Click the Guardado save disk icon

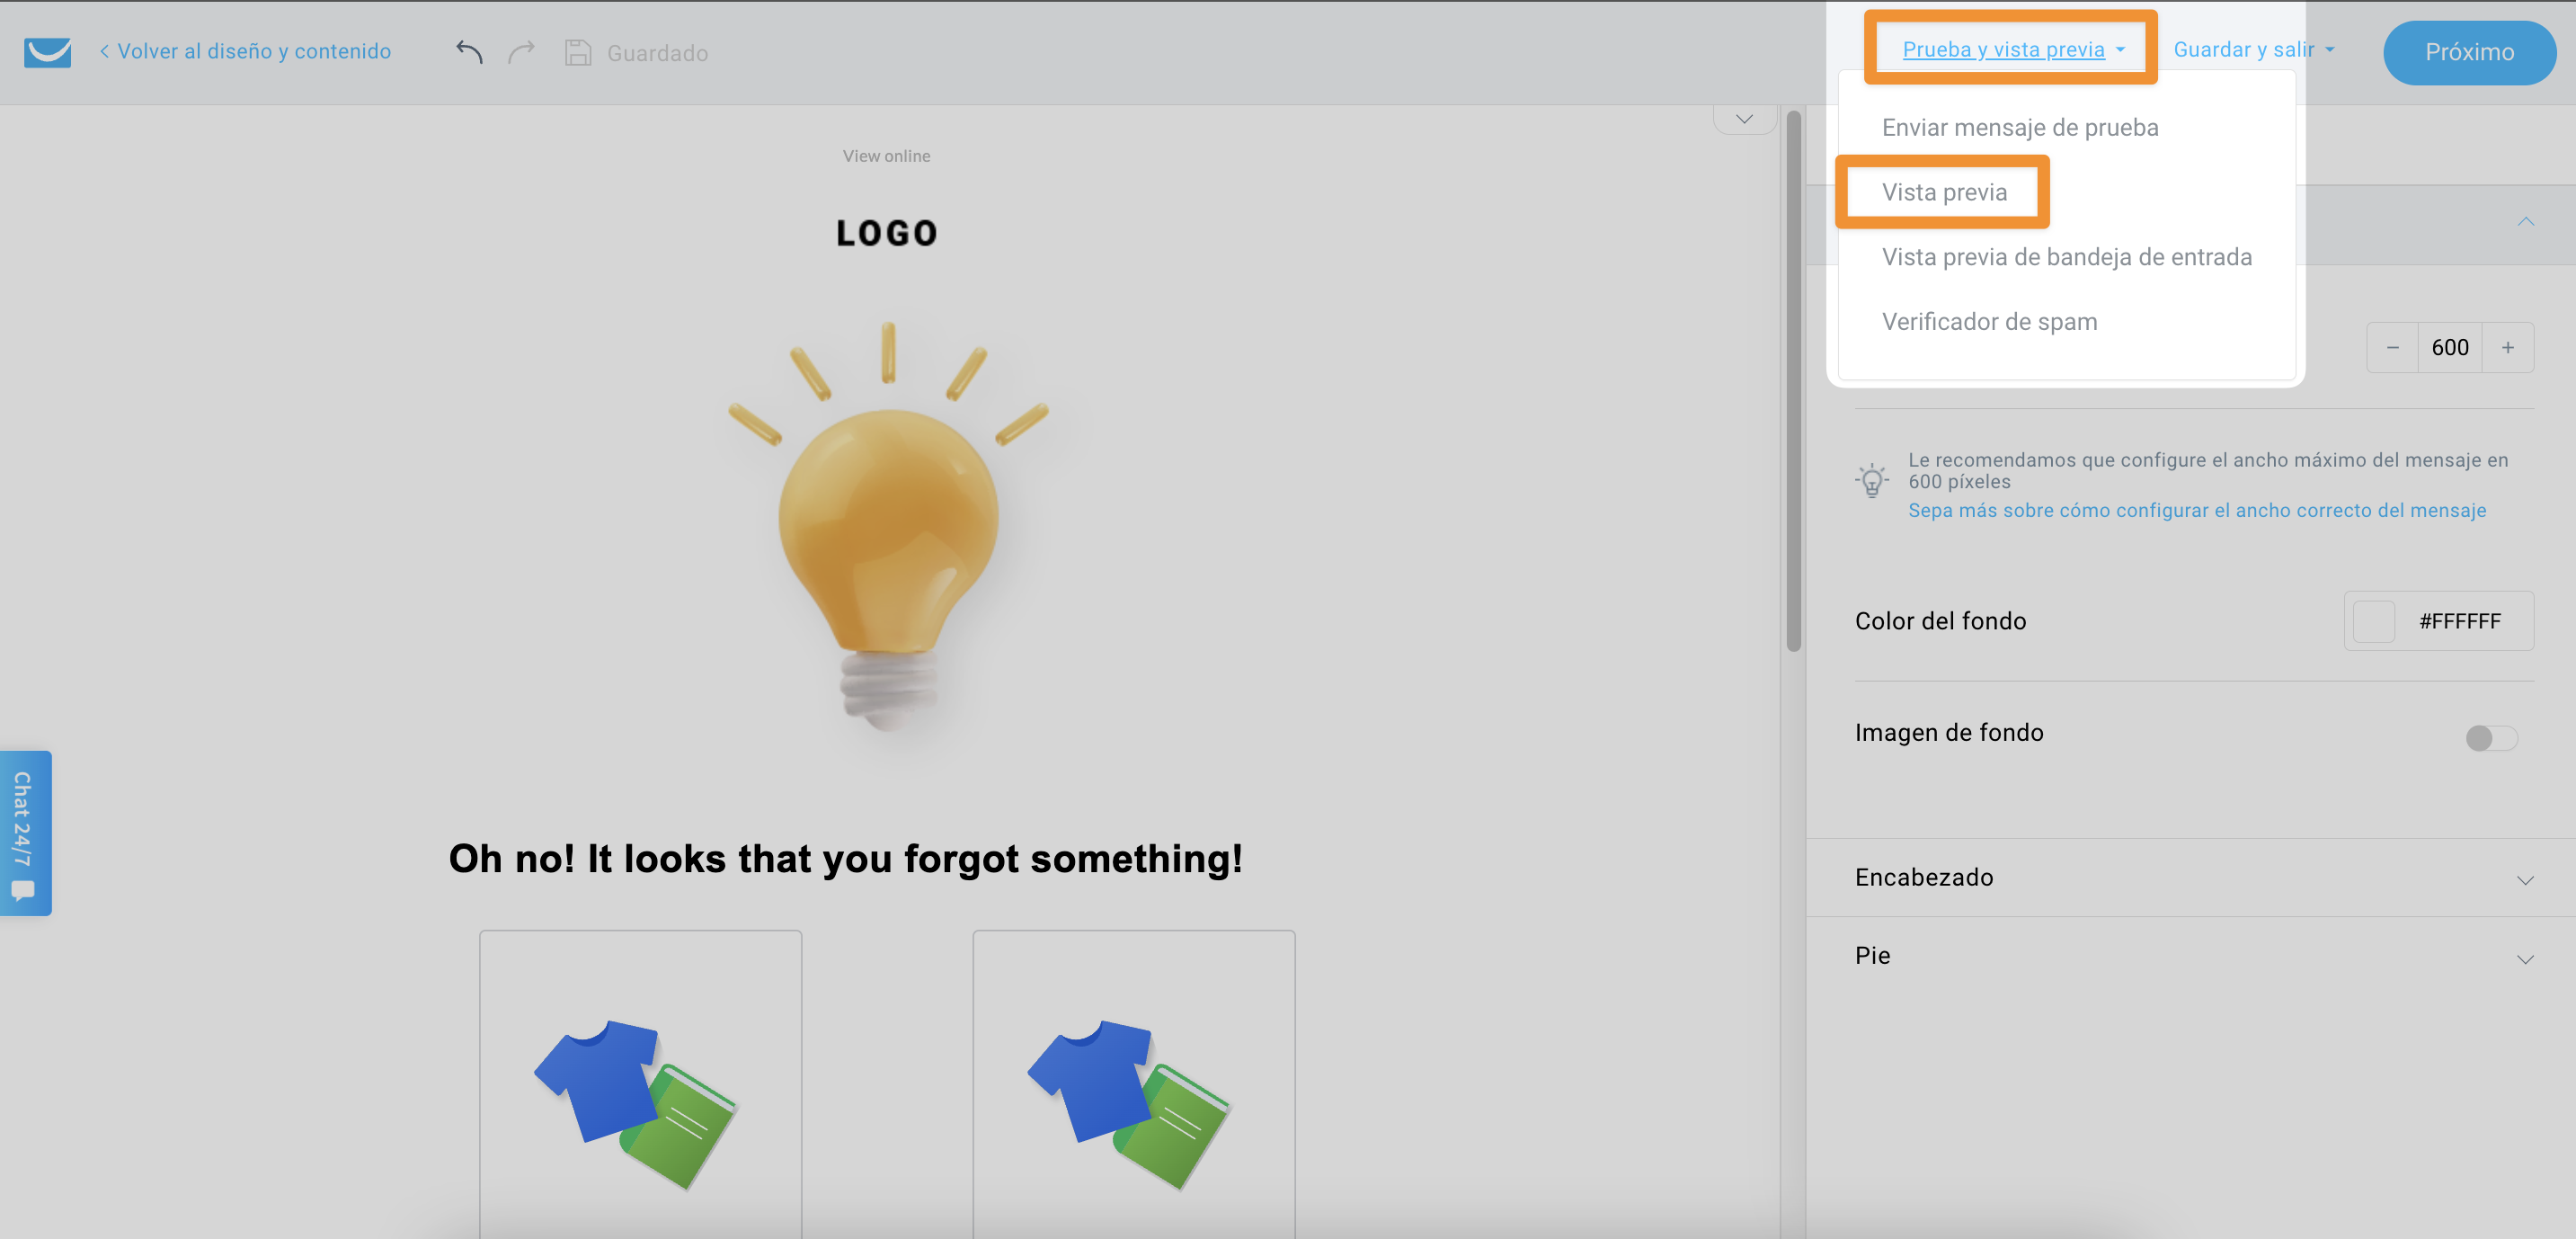pyautogui.click(x=578, y=52)
